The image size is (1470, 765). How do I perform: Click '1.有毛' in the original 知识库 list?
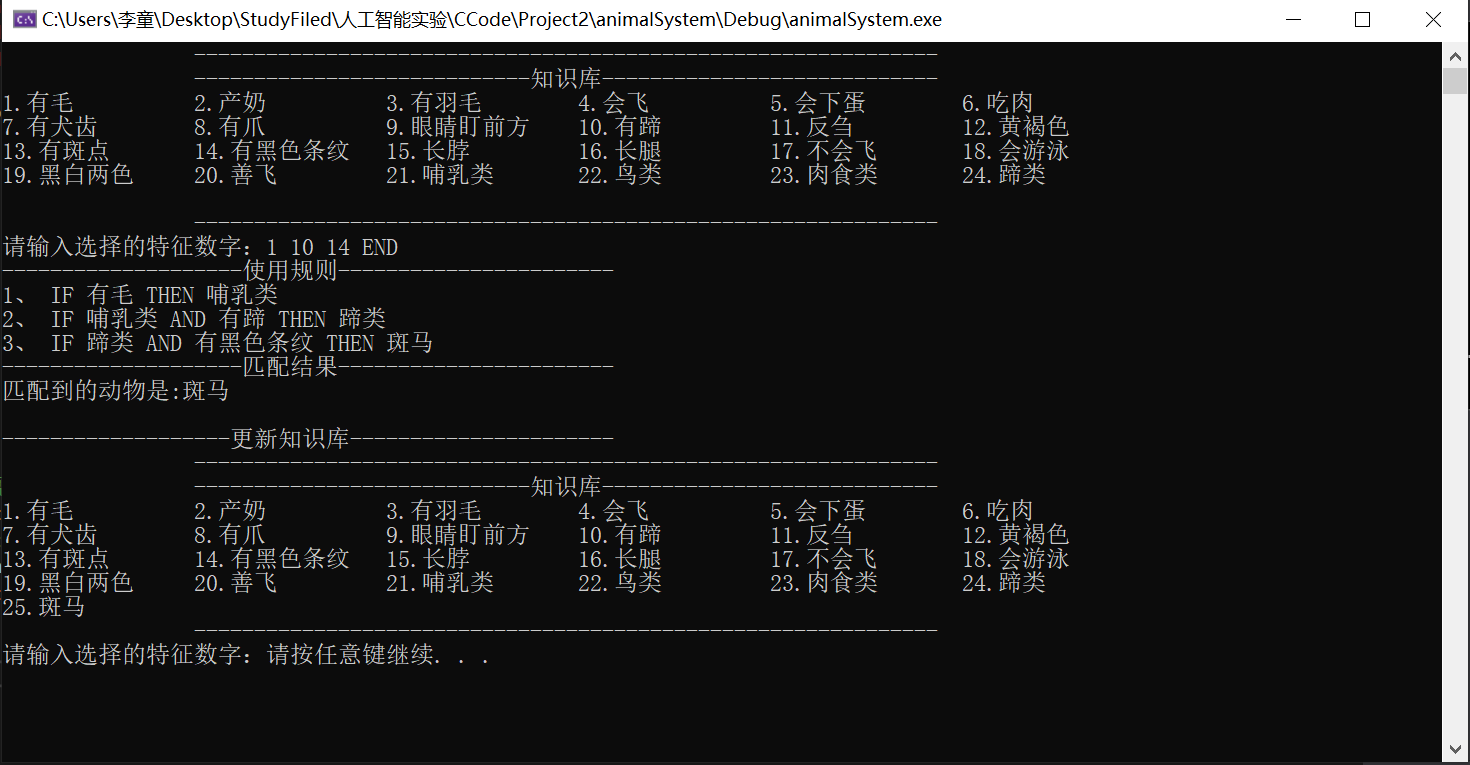click(38, 103)
